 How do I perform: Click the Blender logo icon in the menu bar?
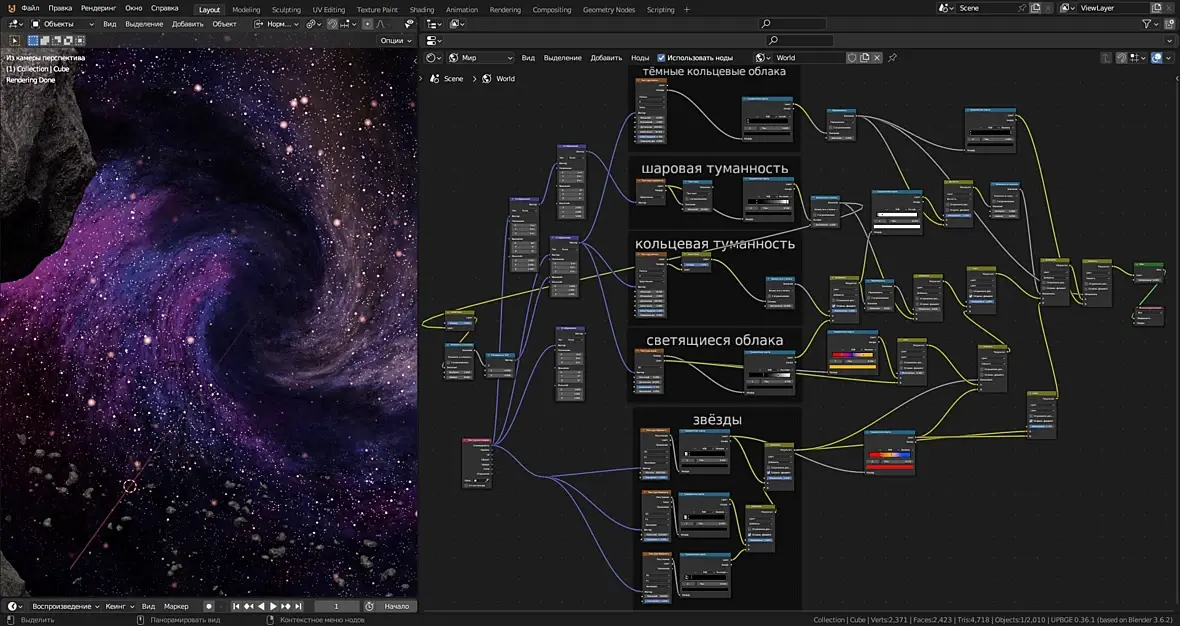tap(10, 8)
